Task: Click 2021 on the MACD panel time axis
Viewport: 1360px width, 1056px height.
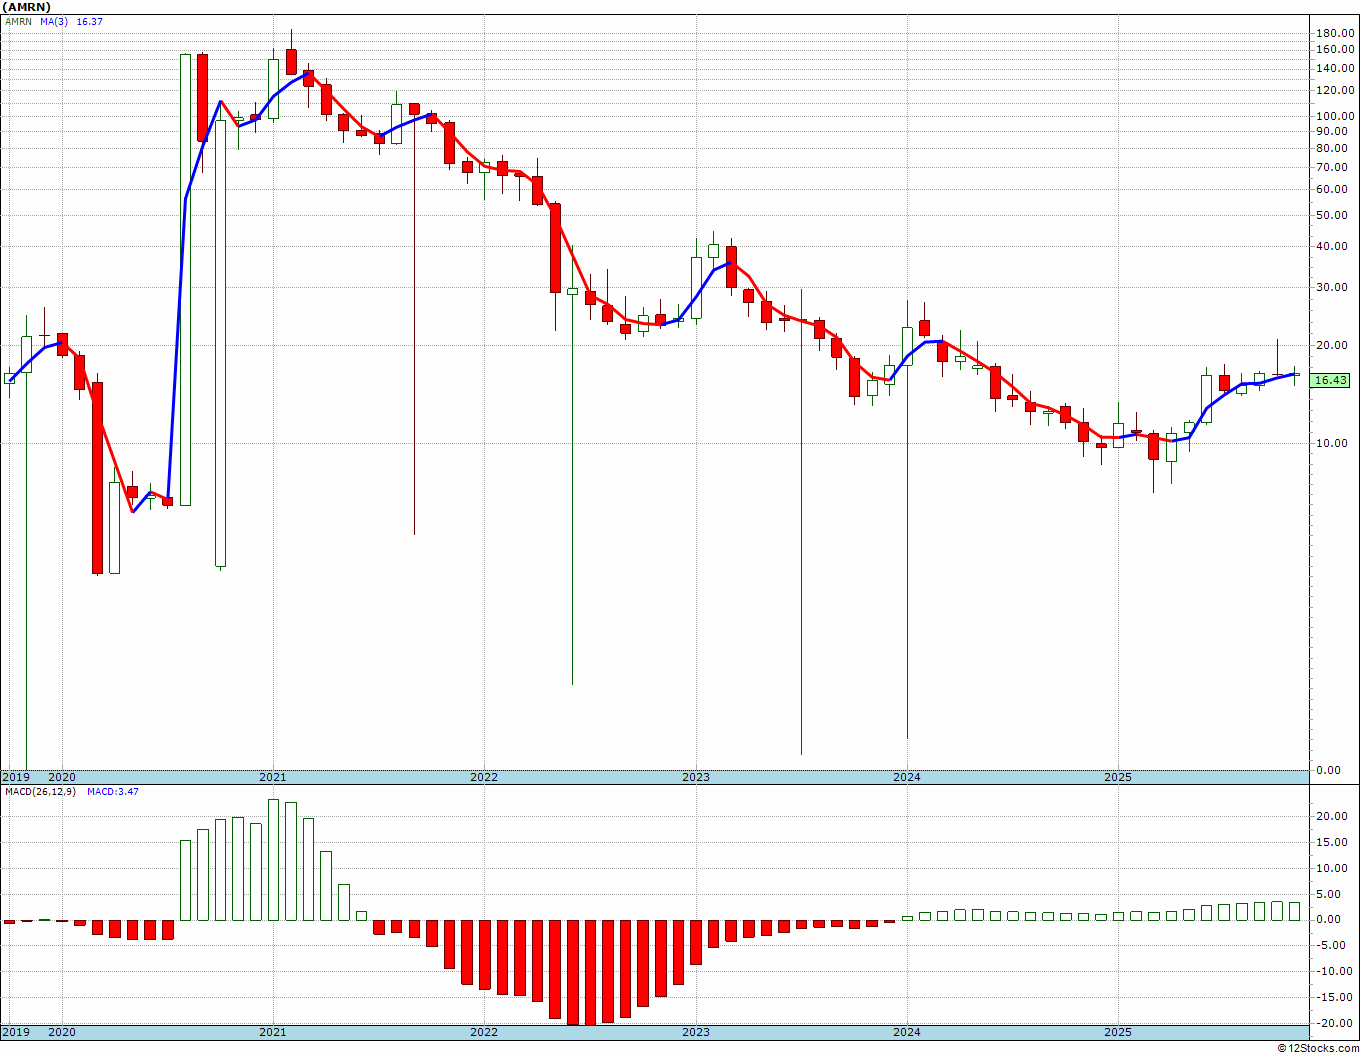Action: point(273,1032)
